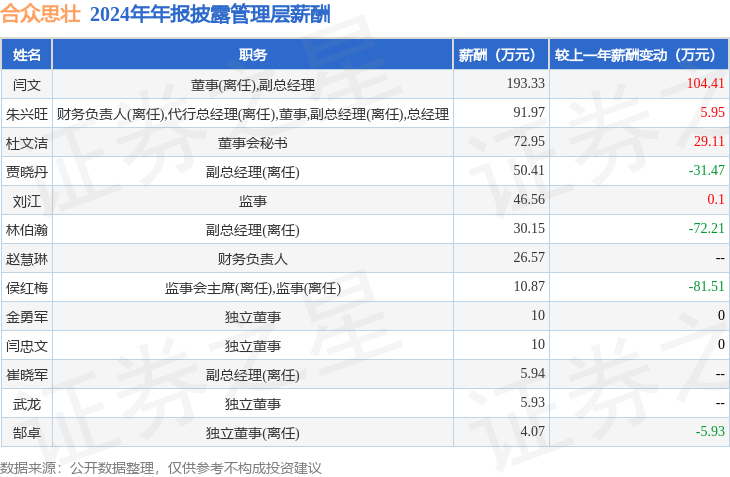
Task: Click the change value 29.11
Action: coord(709,141)
